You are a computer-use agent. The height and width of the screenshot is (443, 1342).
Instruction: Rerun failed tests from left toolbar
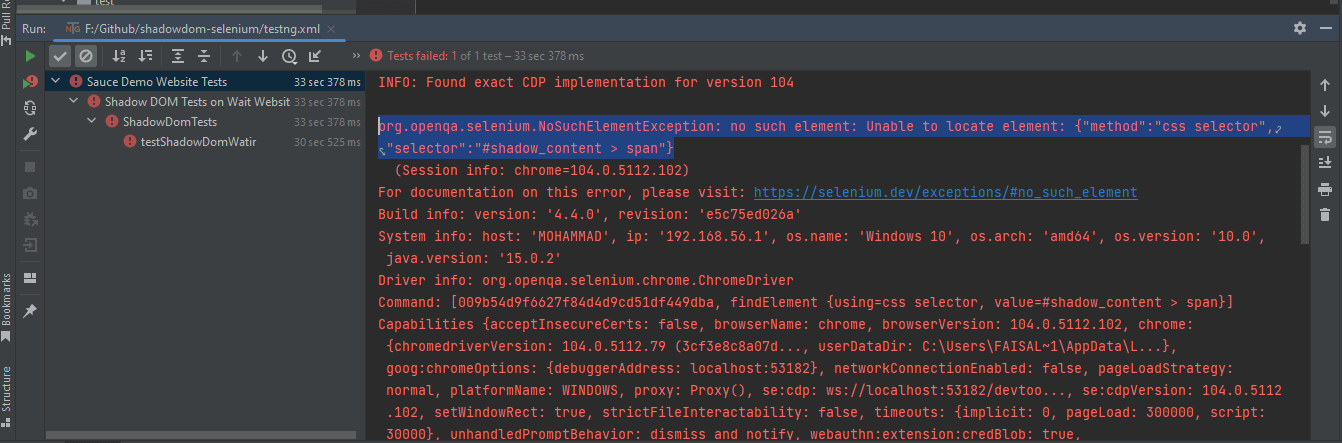coord(30,82)
